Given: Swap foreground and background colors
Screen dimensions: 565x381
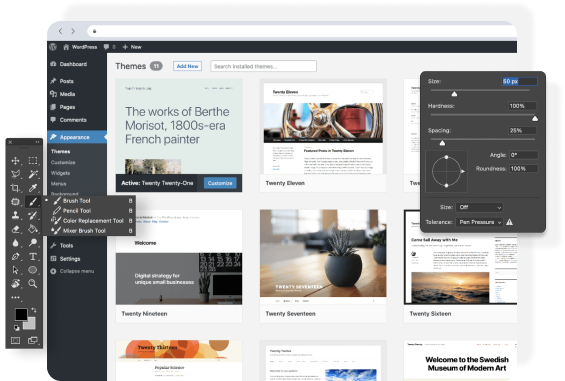Looking at the screenshot, I should pyautogui.click(x=34, y=310).
